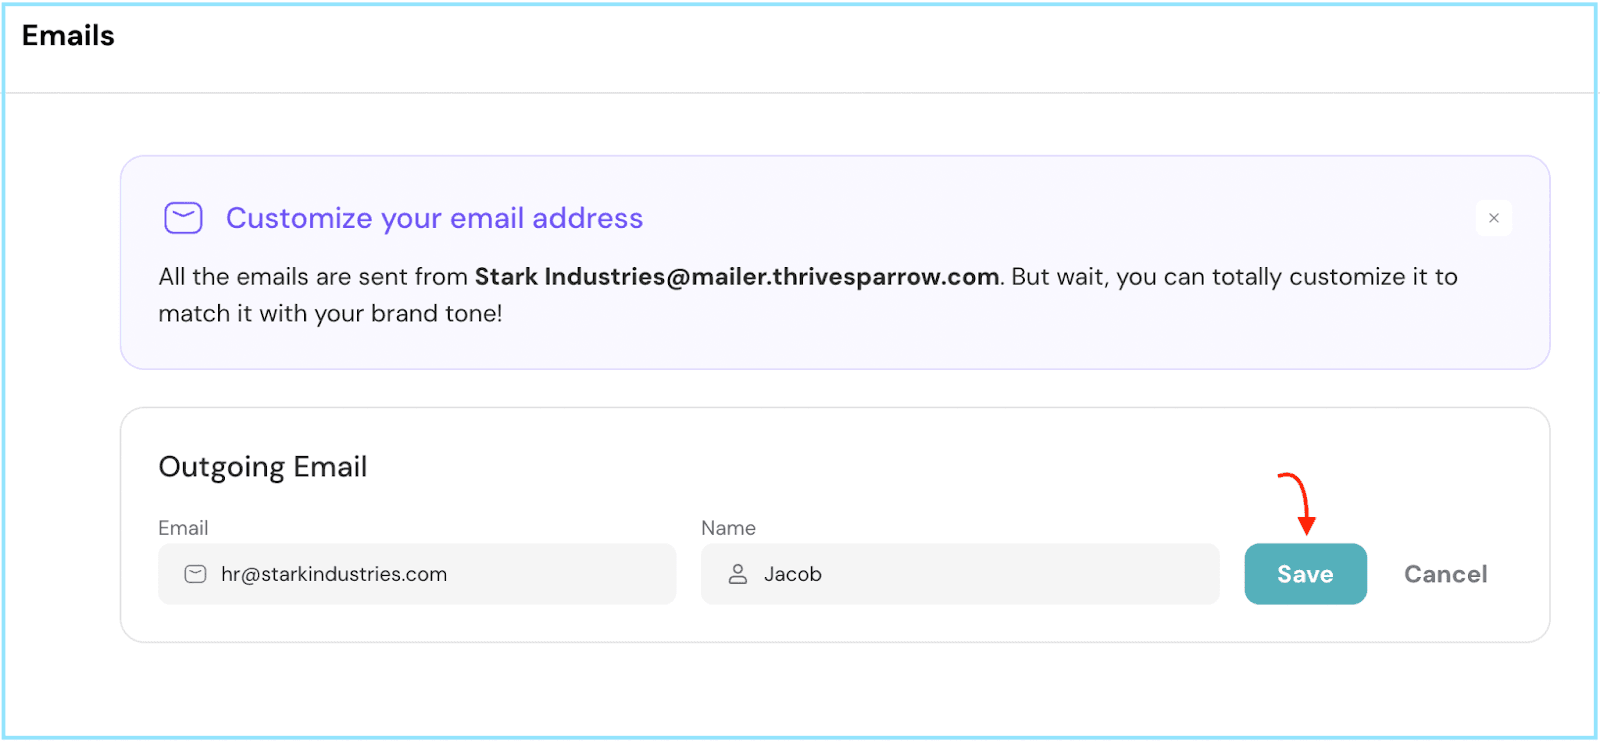Image resolution: width=1600 pixels, height=741 pixels.
Task: Click the envelope icon in the customize banner
Action: (x=183, y=218)
